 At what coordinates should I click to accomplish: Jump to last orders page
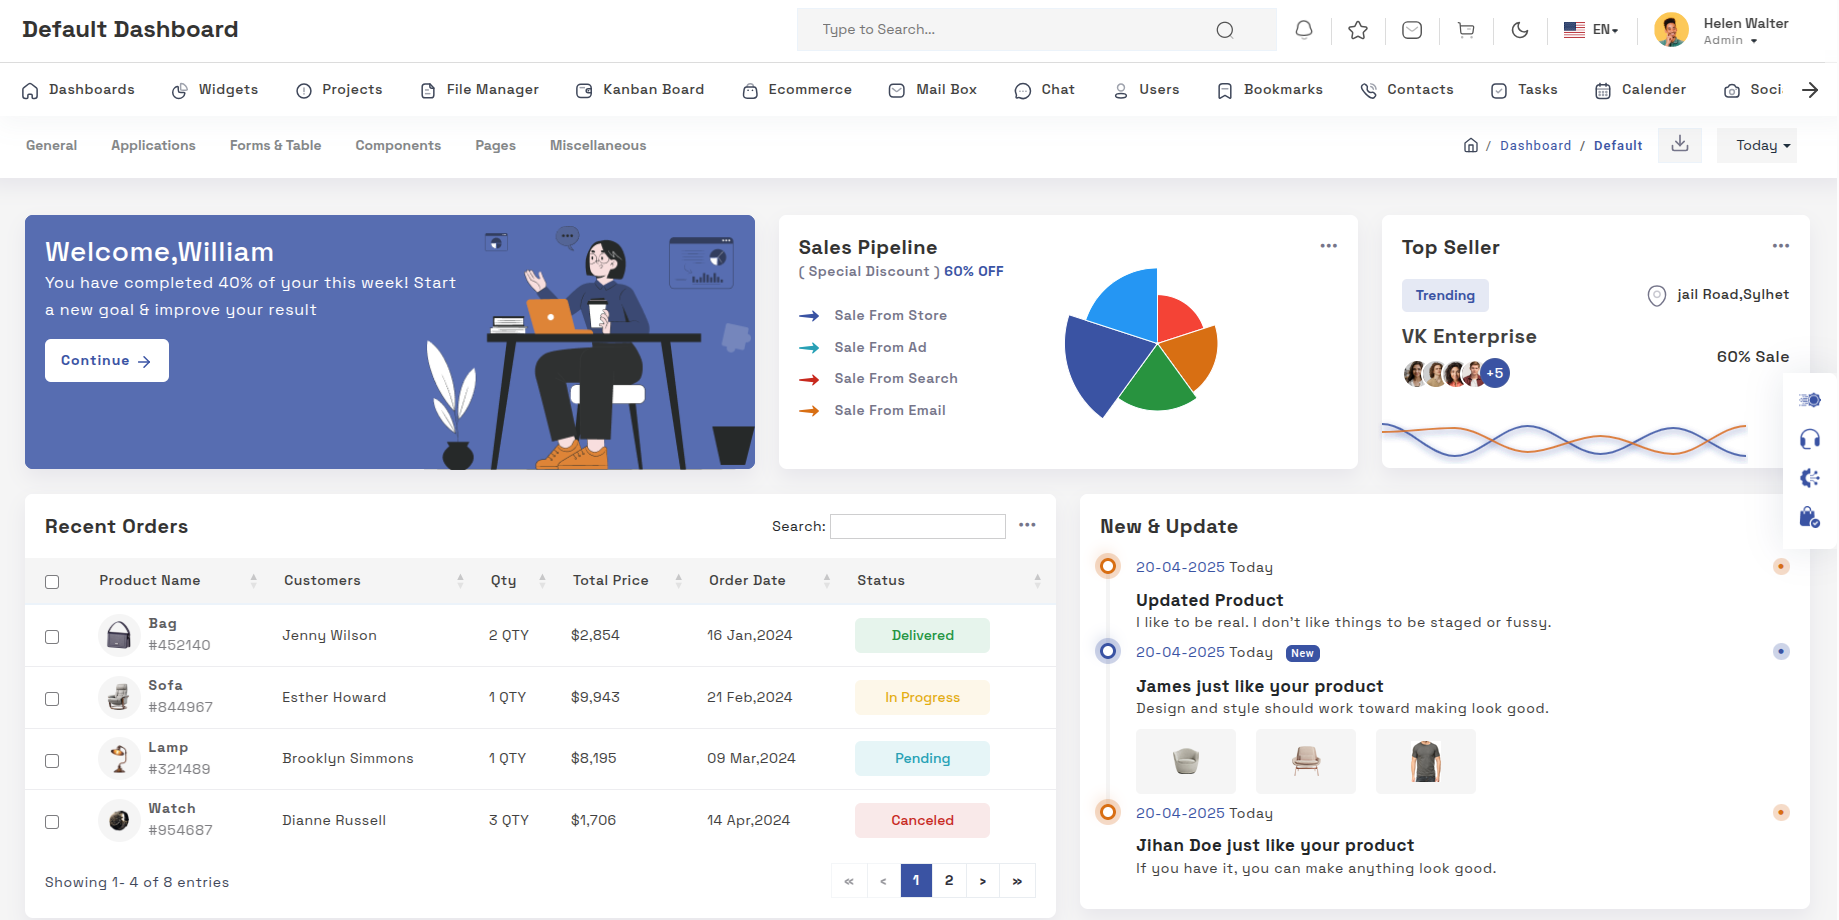pos(1017,881)
